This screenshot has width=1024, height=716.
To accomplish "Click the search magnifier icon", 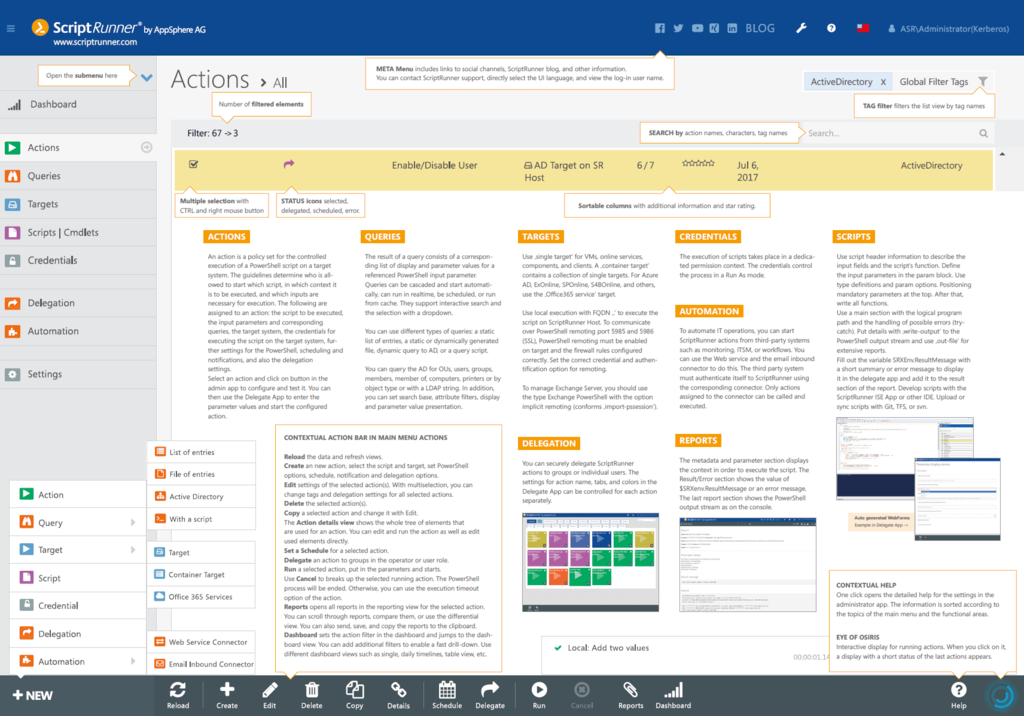I will pyautogui.click(x=983, y=133).
